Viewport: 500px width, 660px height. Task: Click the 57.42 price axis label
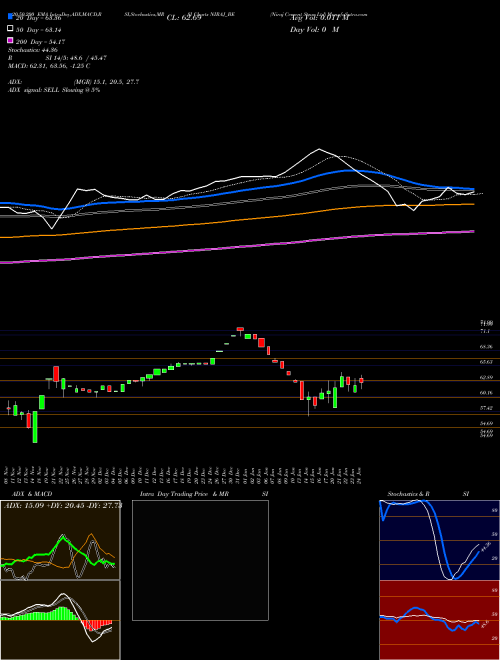pyautogui.click(x=487, y=408)
